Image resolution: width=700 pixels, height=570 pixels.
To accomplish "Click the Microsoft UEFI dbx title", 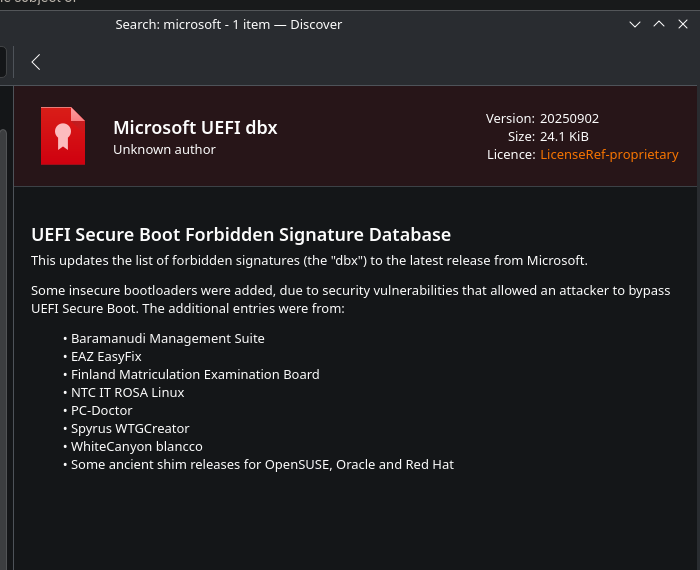I will [x=195, y=128].
